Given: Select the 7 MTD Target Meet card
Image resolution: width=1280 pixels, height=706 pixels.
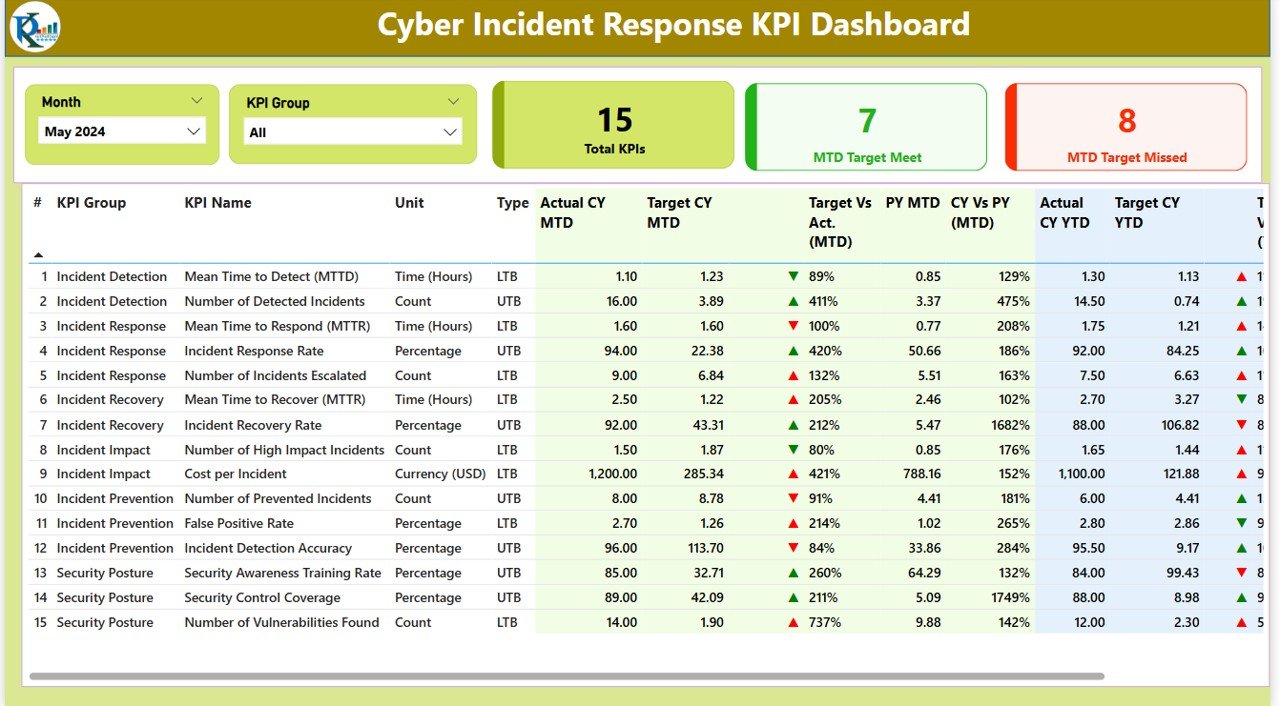Looking at the screenshot, I should coord(865,126).
